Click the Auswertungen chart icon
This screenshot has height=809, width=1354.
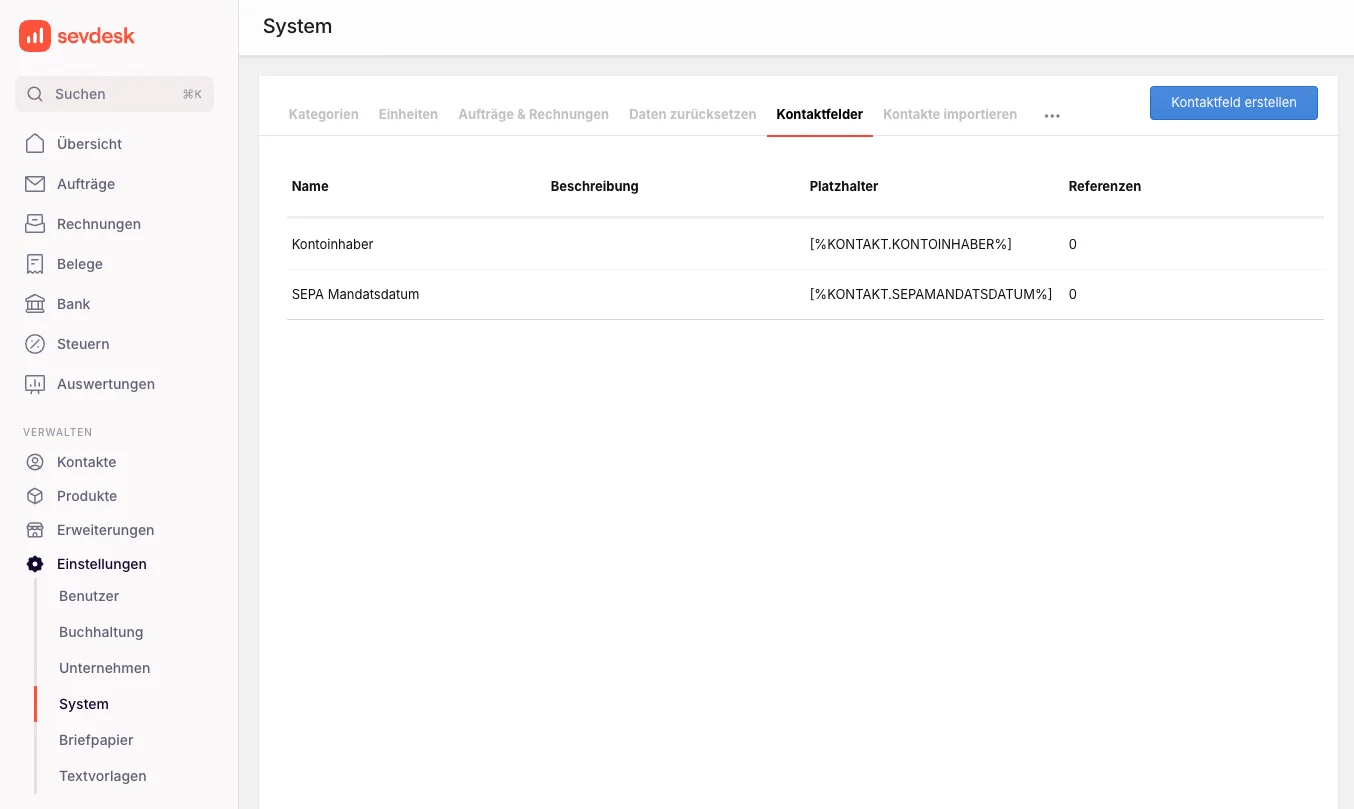(x=35, y=384)
